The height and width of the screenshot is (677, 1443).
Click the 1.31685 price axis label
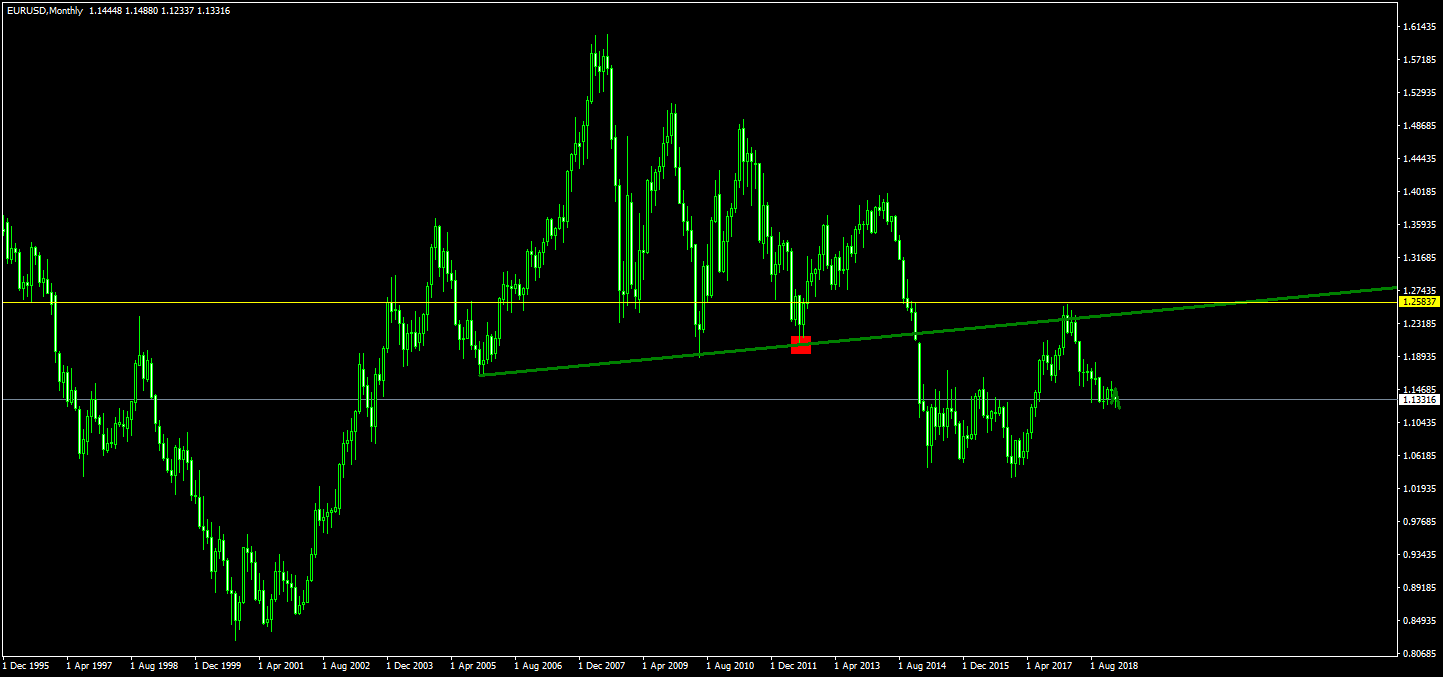[1420, 258]
